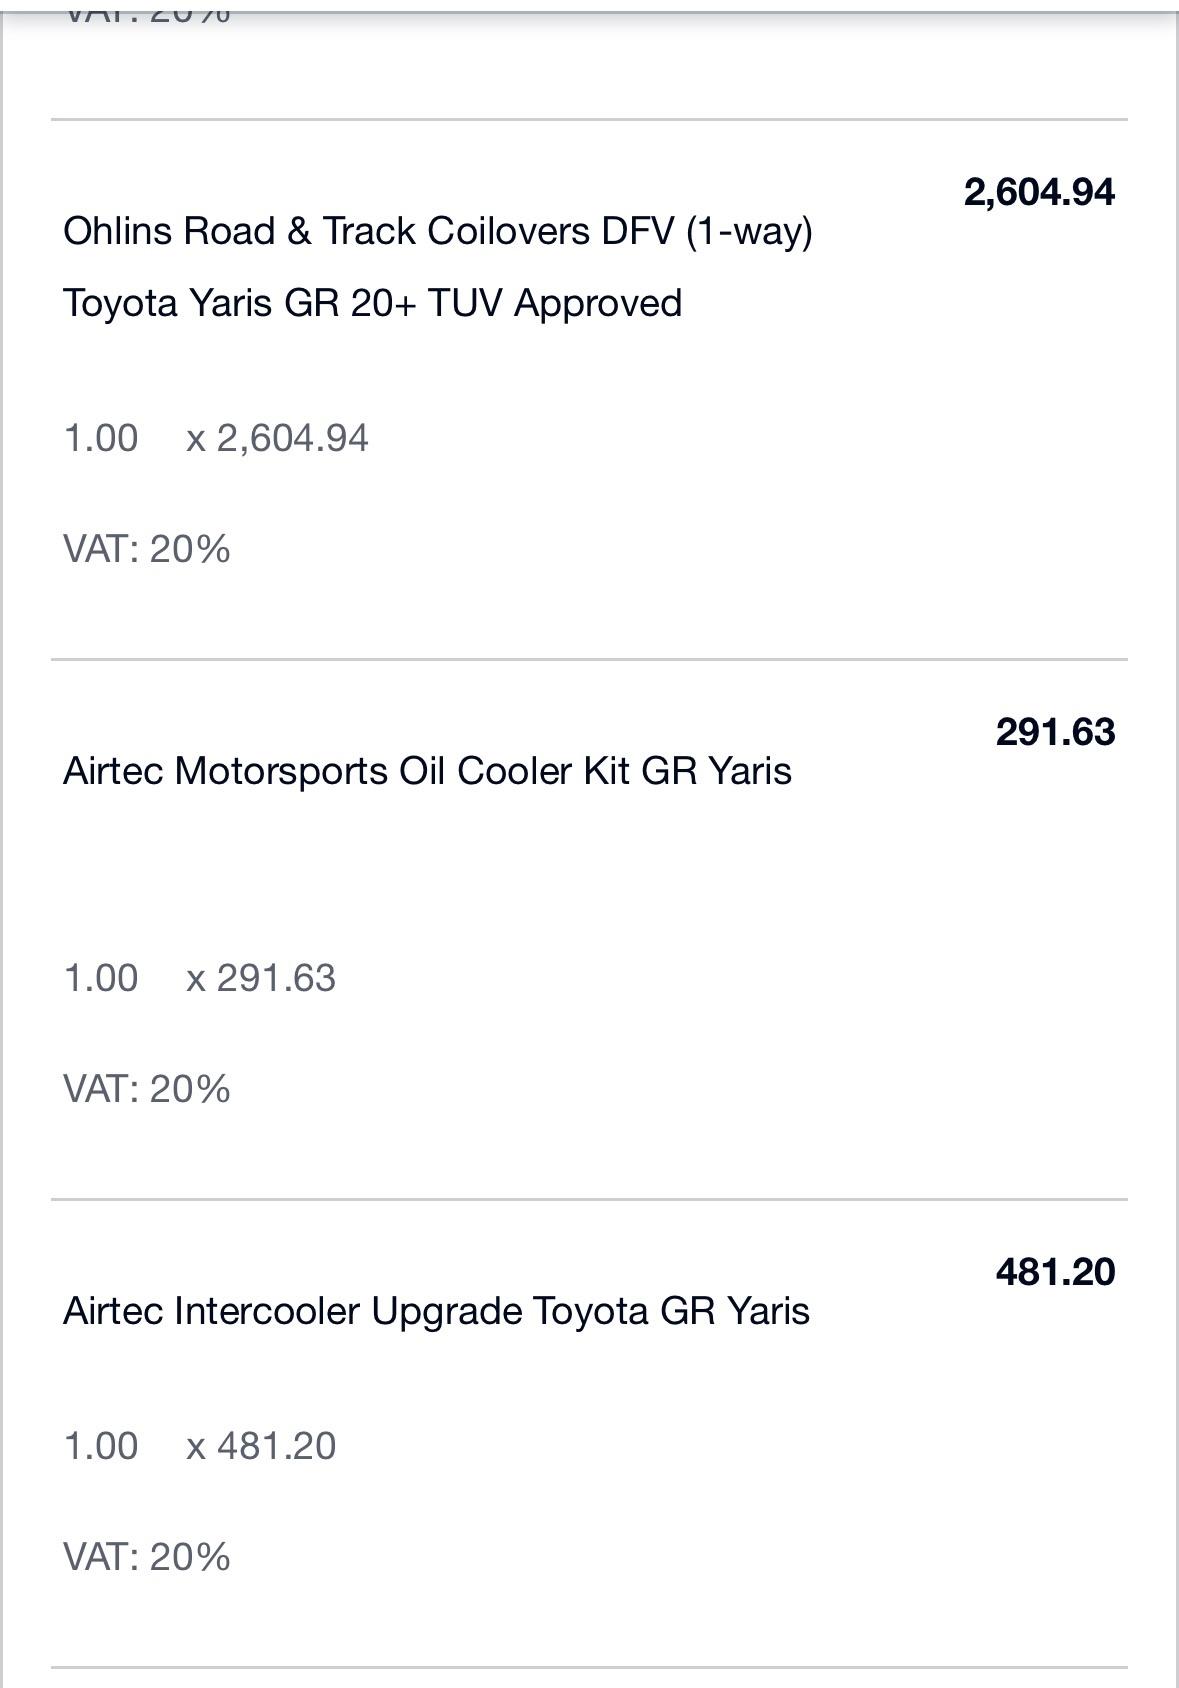The height and width of the screenshot is (1688, 1179).
Task: Click the Oil Cooler quantity 1.00
Action: point(101,978)
